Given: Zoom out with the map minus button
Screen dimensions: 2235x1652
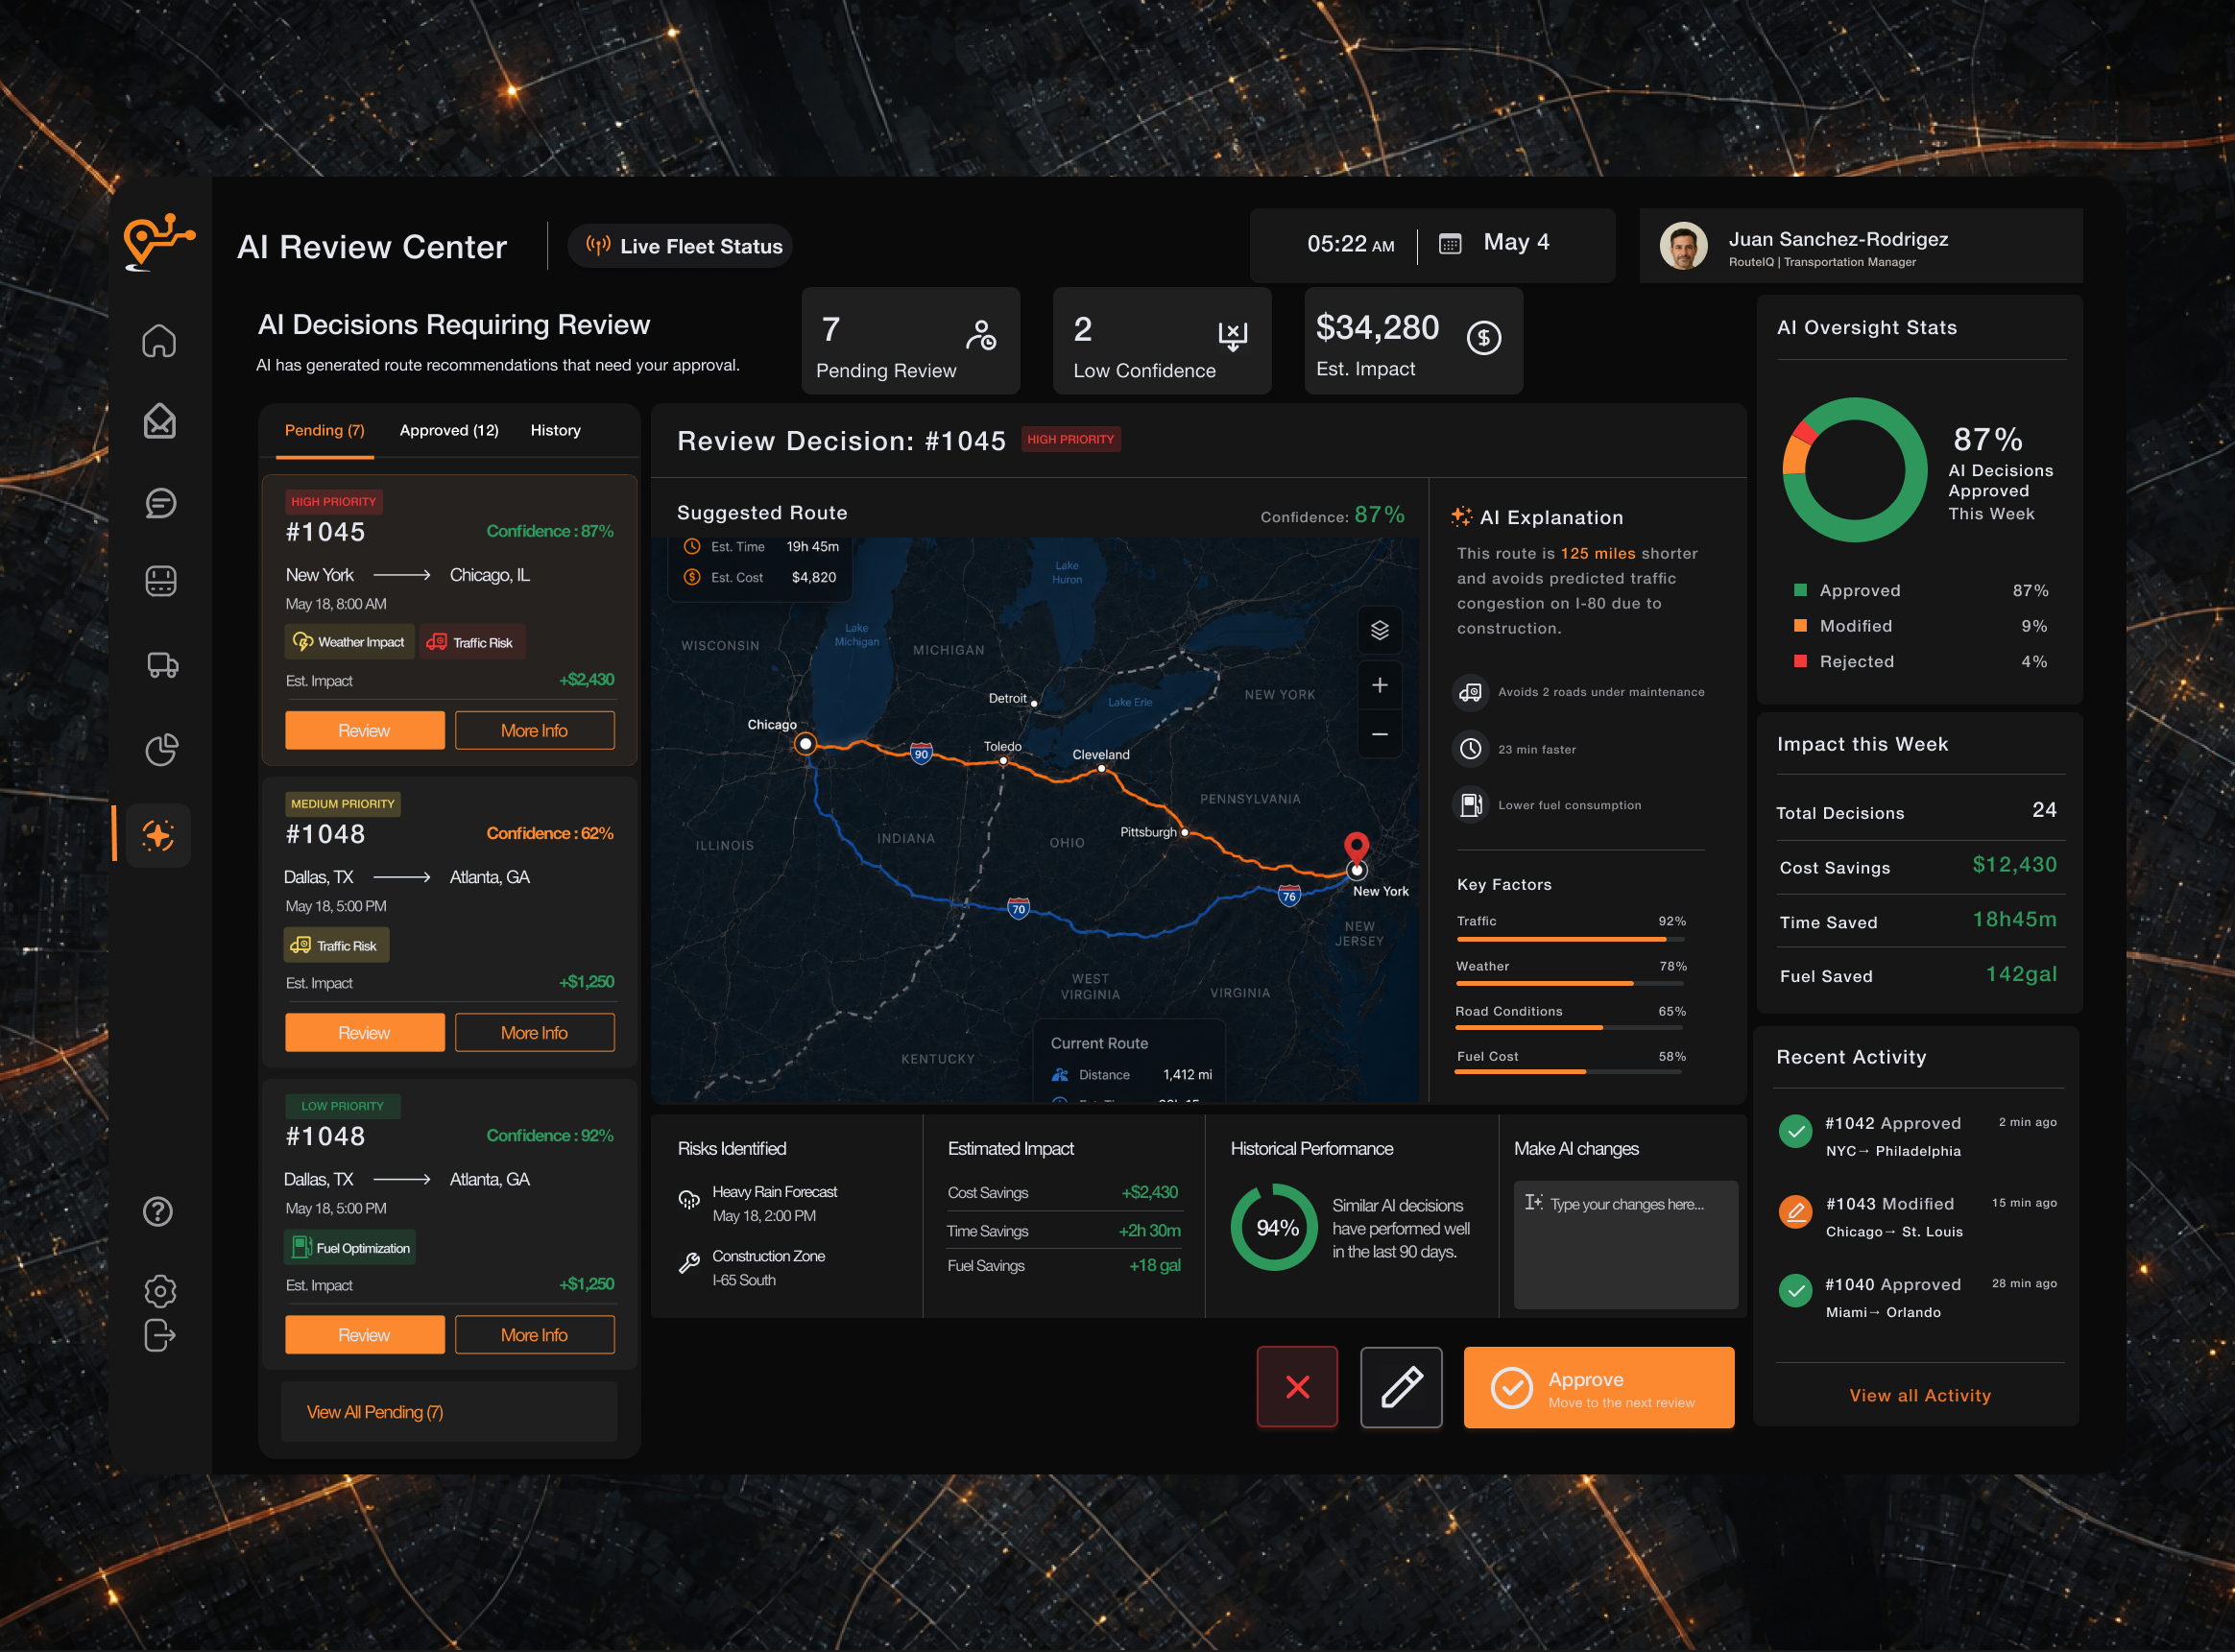Looking at the screenshot, I should pos(1379,734).
